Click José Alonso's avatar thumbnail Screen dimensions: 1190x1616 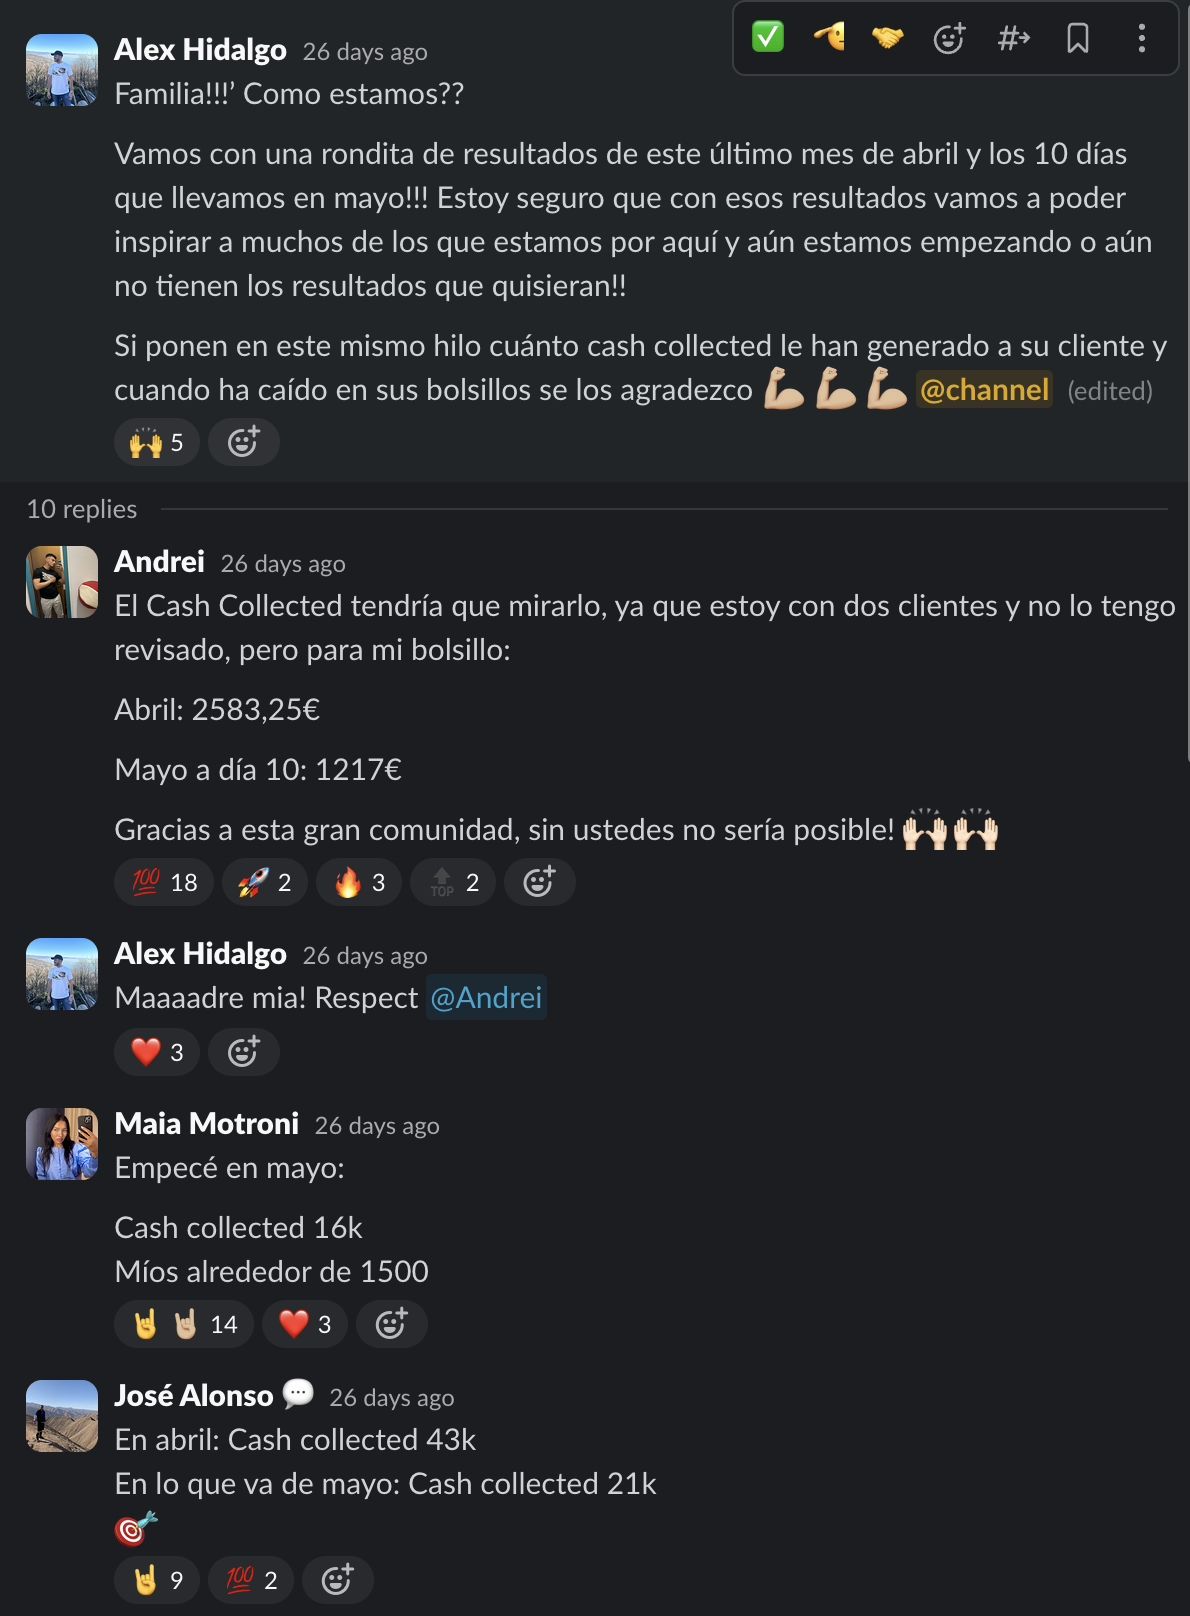(x=62, y=1416)
